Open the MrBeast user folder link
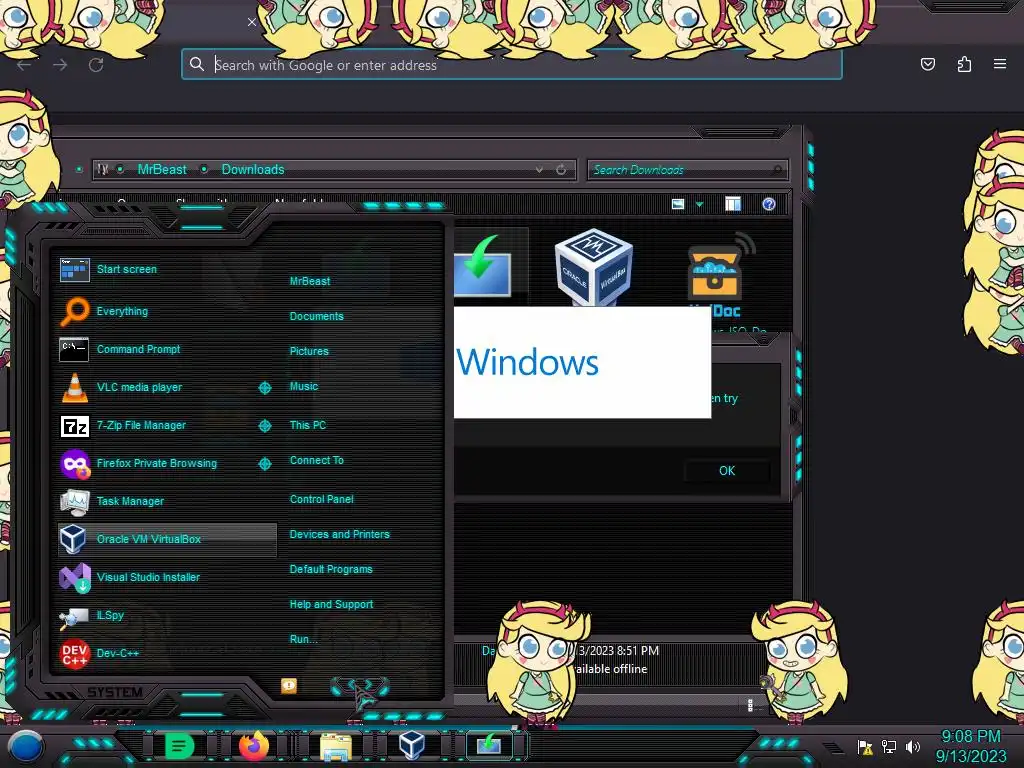The image size is (1024, 768). click(310, 281)
